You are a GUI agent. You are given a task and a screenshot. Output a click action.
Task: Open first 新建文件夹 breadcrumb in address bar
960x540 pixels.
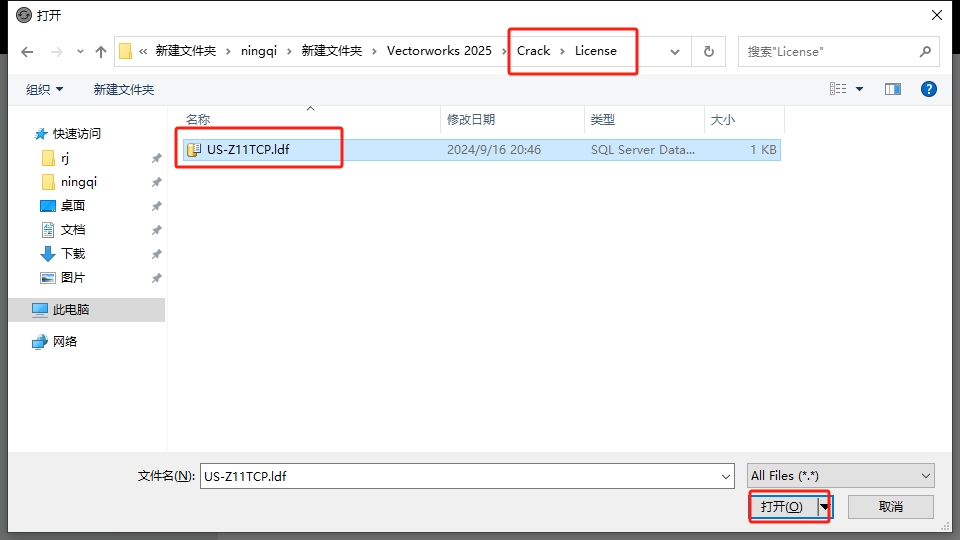(x=186, y=51)
